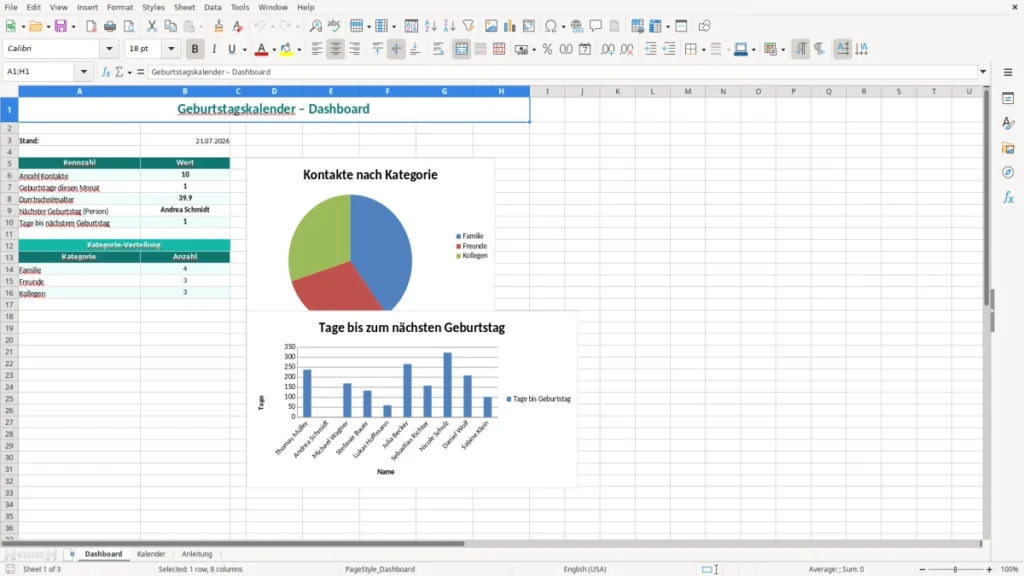Image resolution: width=1024 pixels, height=576 pixels.
Task: Cut the selection with the scissors icon
Action: (x=152, y=26)
